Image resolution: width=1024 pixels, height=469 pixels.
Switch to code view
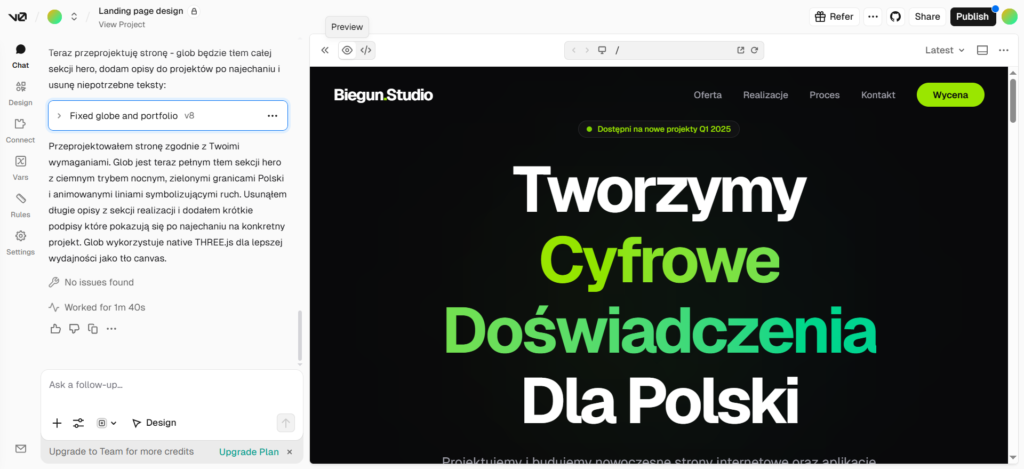tap(366, 50)
